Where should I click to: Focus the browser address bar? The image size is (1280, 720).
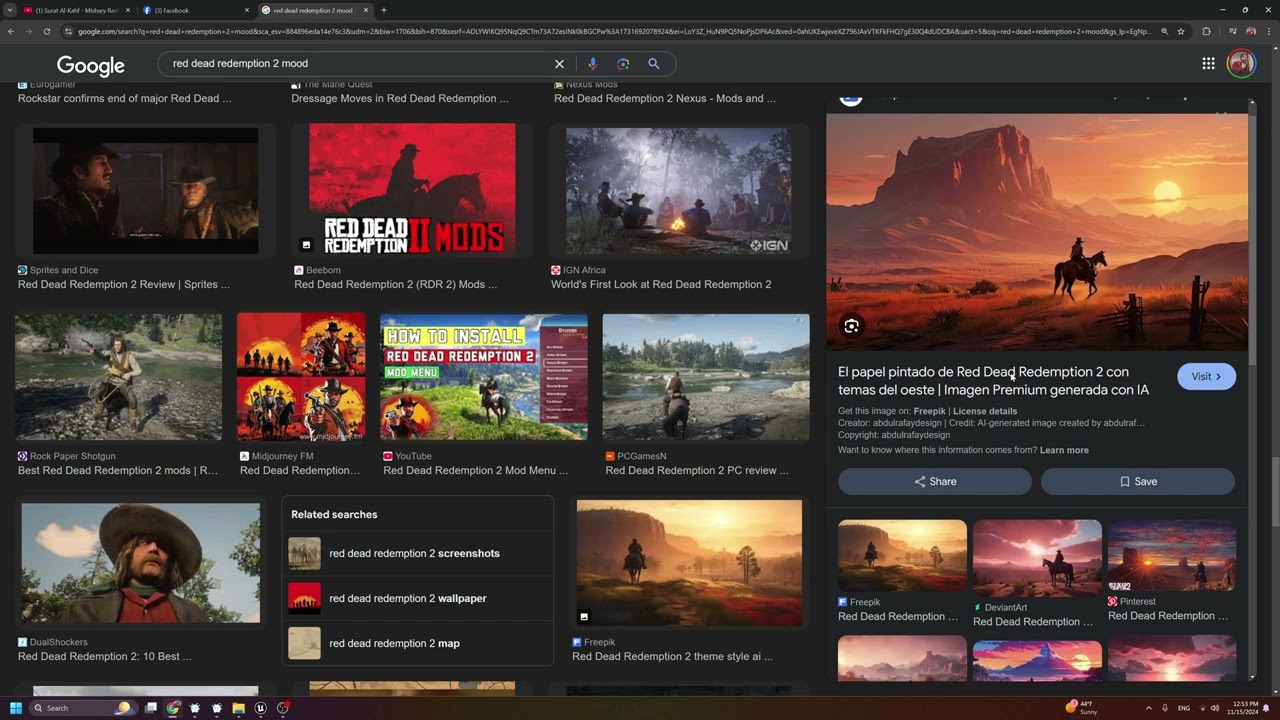click(610, 31)
